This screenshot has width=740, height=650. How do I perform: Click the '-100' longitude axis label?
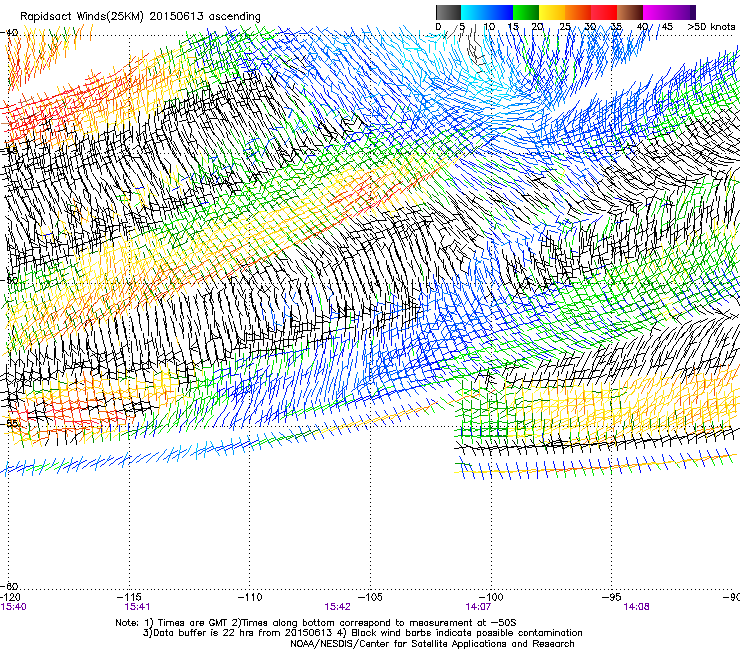(x=491, y=598)
